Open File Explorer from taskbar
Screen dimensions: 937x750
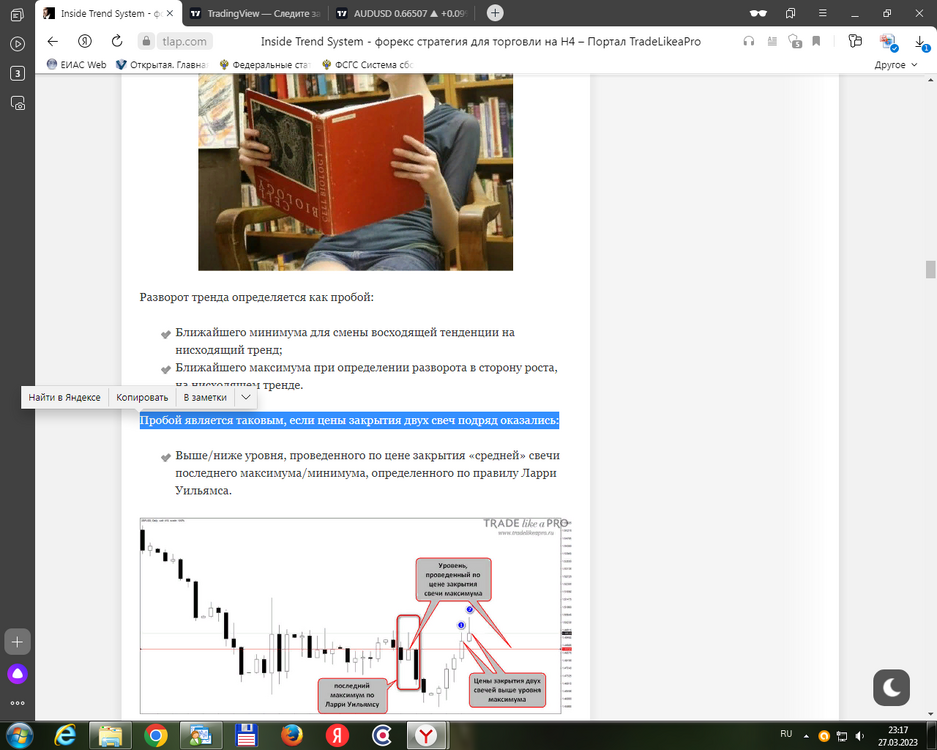click(x=110, y=735)
